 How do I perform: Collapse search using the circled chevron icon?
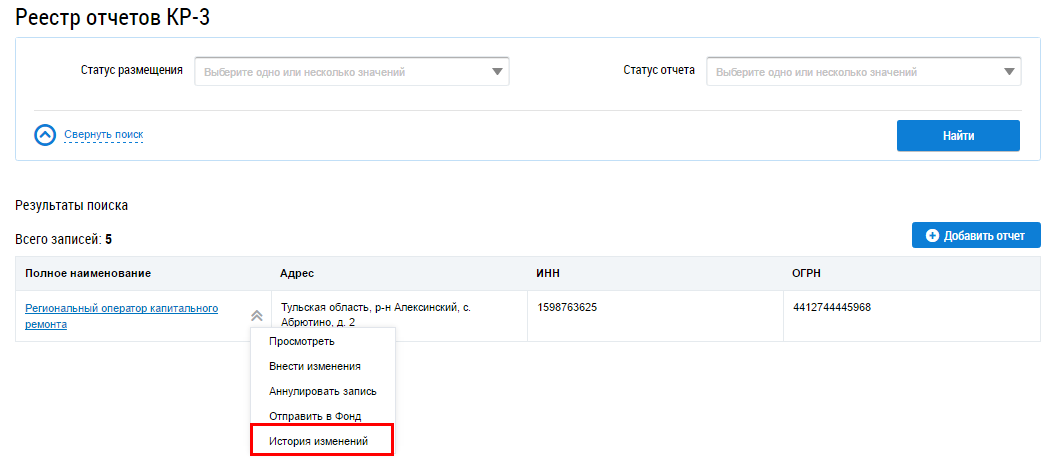(45, 135)
